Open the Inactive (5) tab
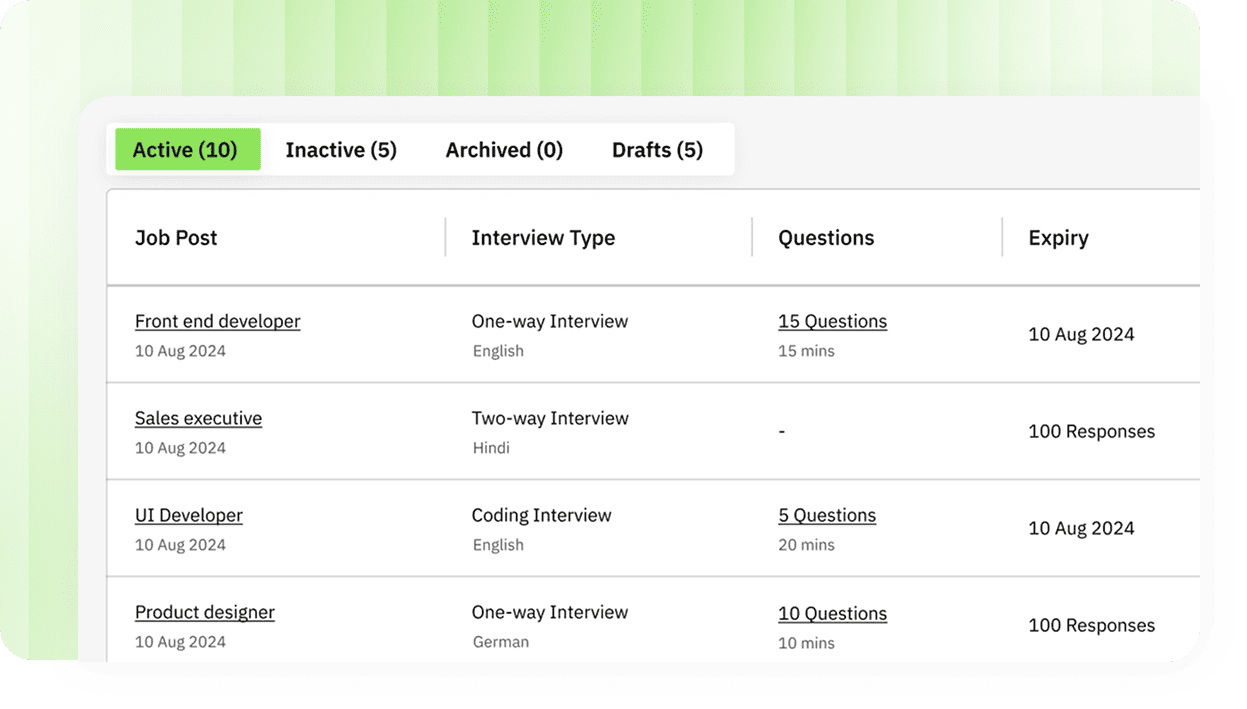 [x=341, y=150]
